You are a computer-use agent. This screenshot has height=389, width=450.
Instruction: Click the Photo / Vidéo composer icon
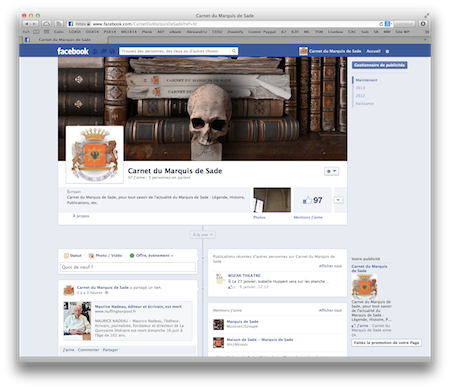pos(91,256)
